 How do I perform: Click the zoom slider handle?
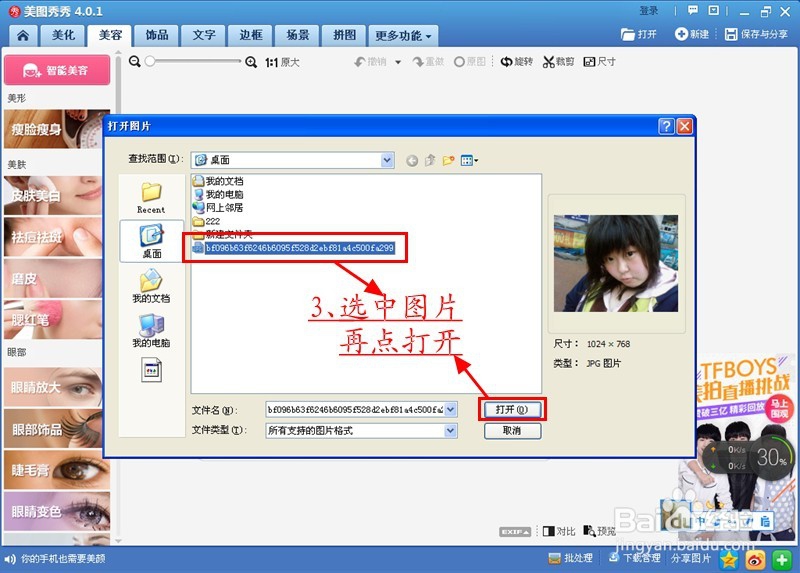150,61
